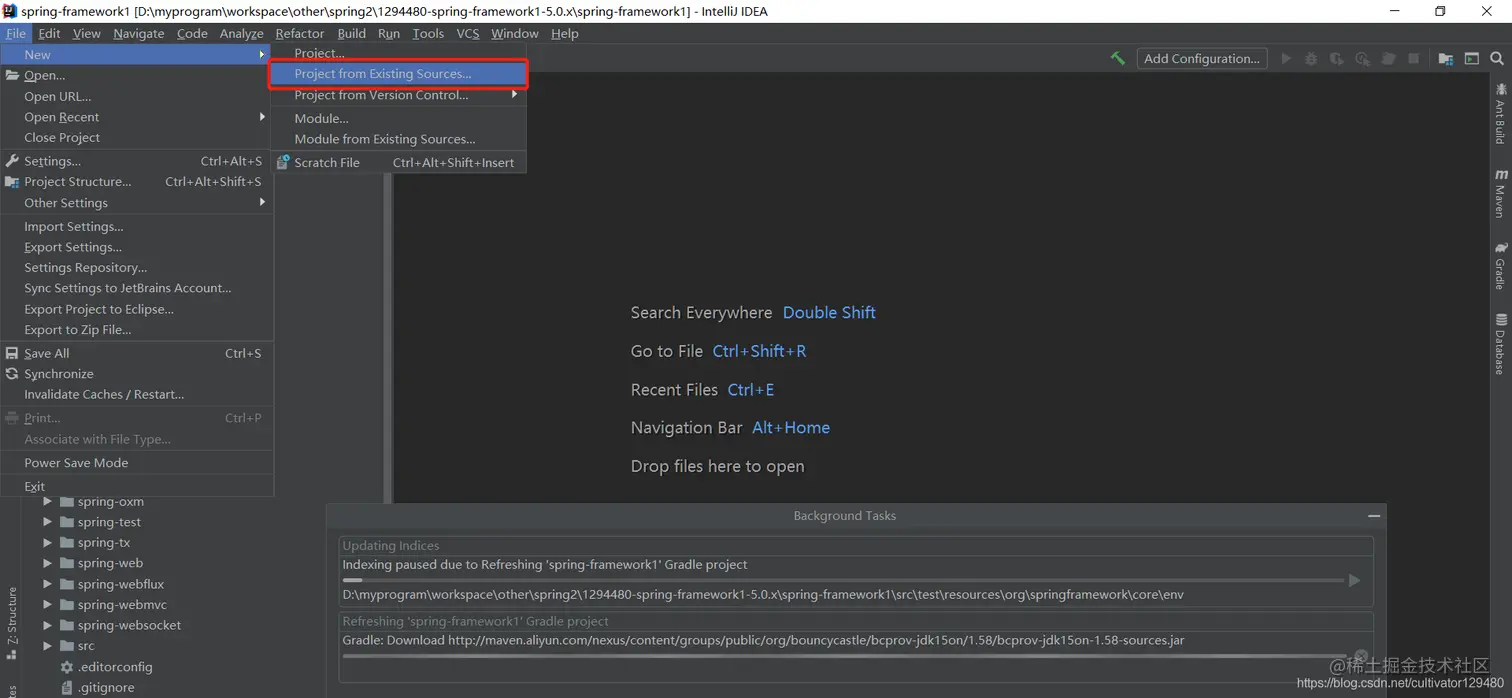Click the Debug bug icon in toolbar

point(1311,58)
